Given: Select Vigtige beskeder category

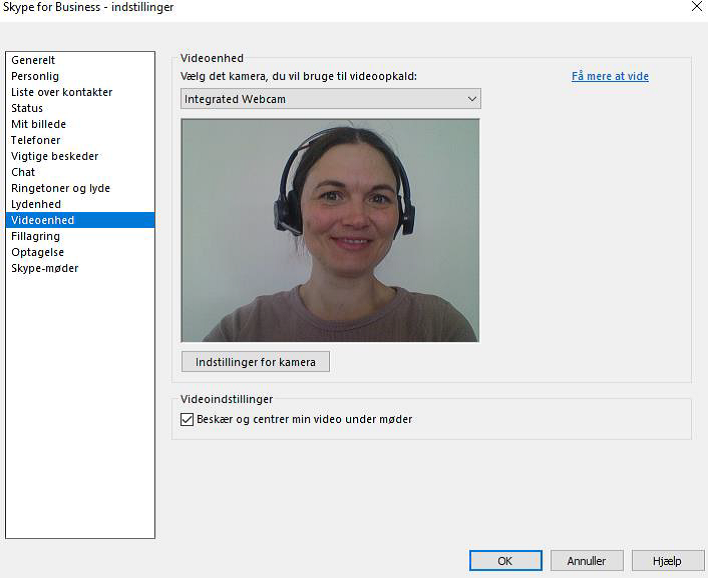Looking at the screenshot, I should pyautogui.click(x=80, y=156).
